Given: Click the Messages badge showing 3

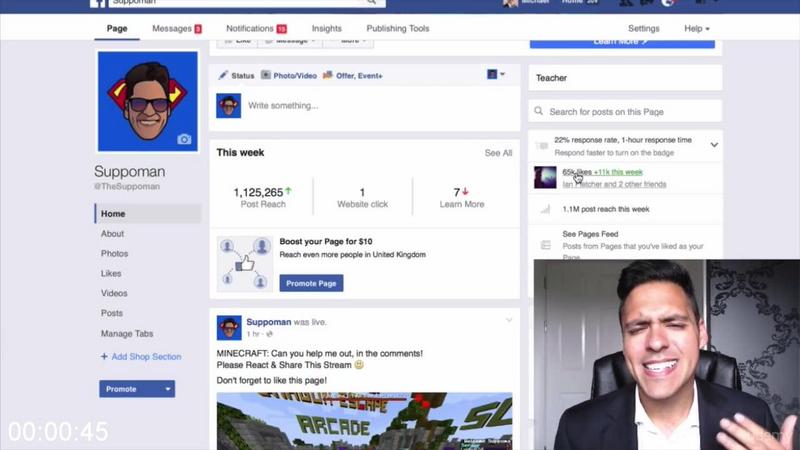Looking at the screenshot, I should (198, 29).
